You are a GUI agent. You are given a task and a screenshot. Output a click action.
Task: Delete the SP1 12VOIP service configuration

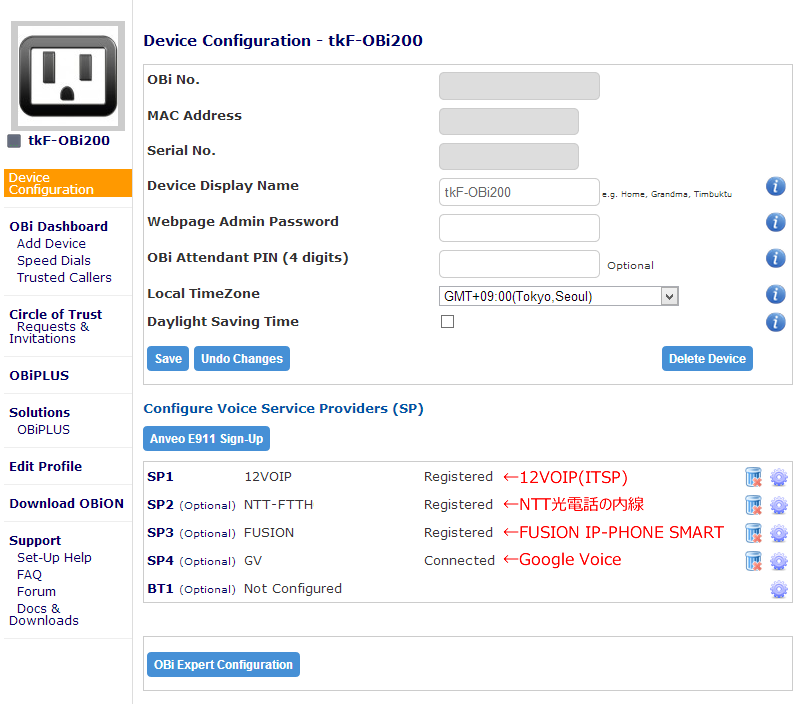pos(753,477)
